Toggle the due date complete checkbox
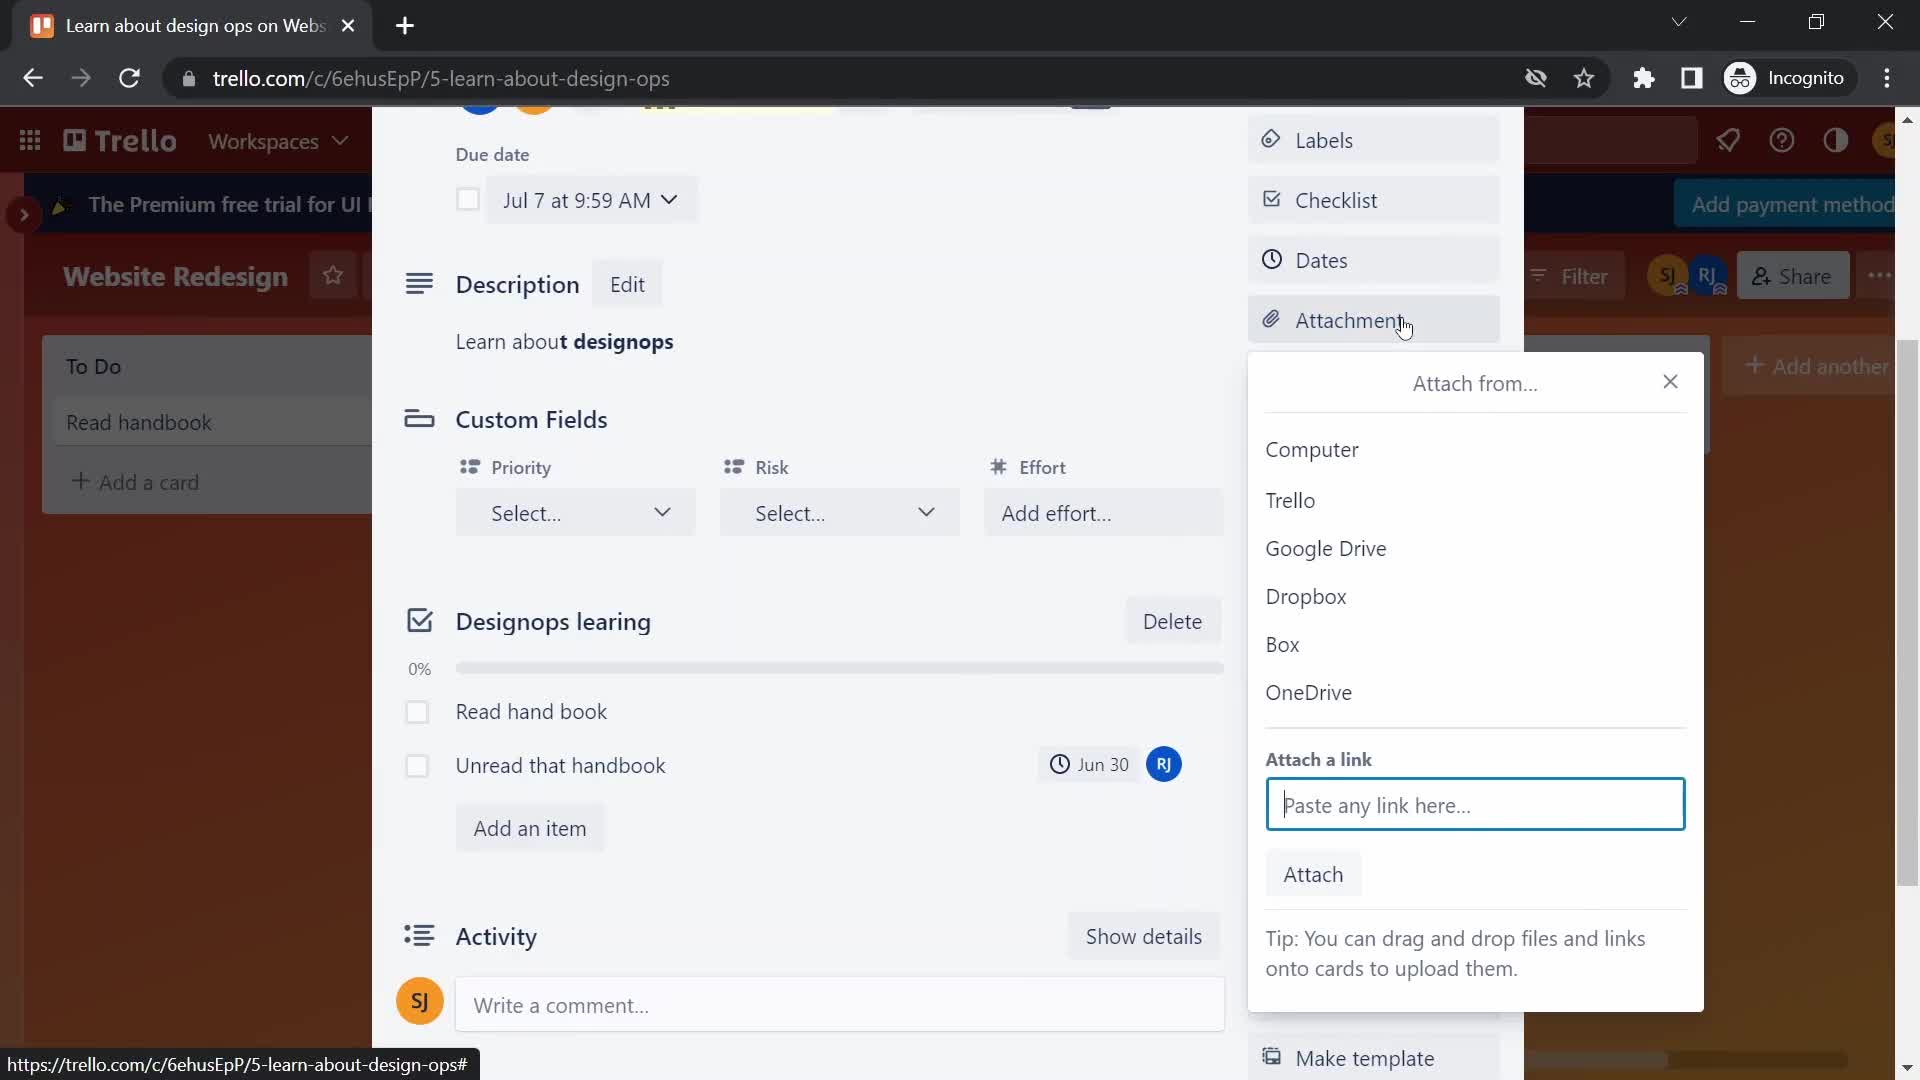1920x1080 pixels. (x=468, y=200)
